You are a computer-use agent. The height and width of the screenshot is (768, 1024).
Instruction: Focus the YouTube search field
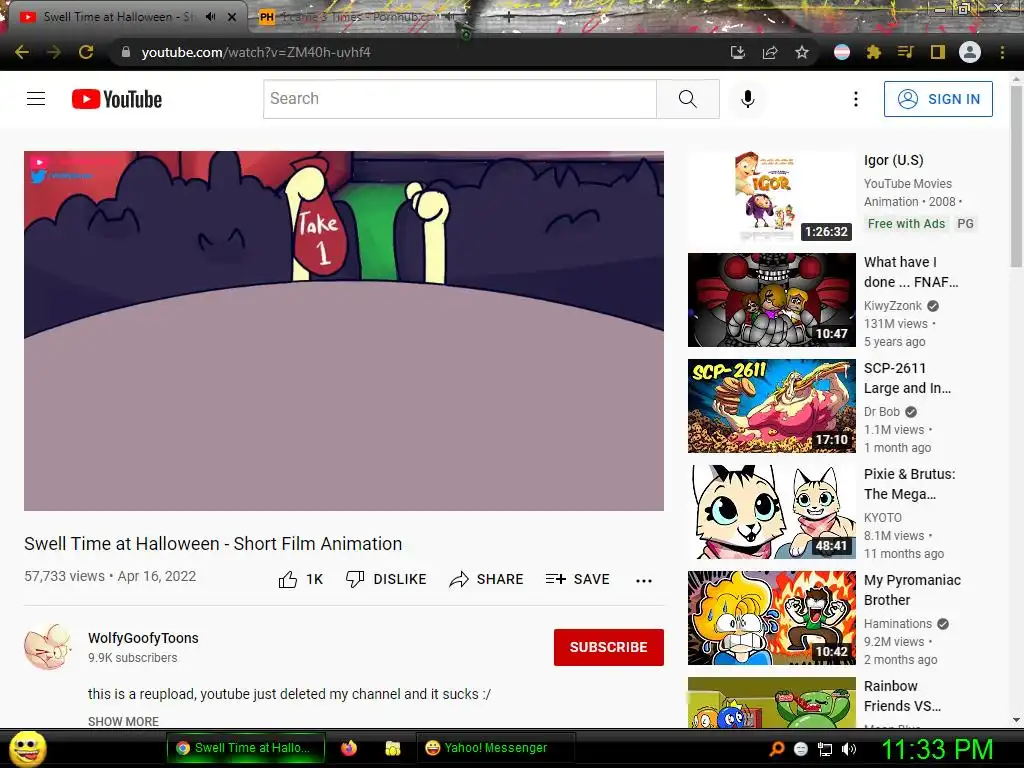(x=460, y=99)
